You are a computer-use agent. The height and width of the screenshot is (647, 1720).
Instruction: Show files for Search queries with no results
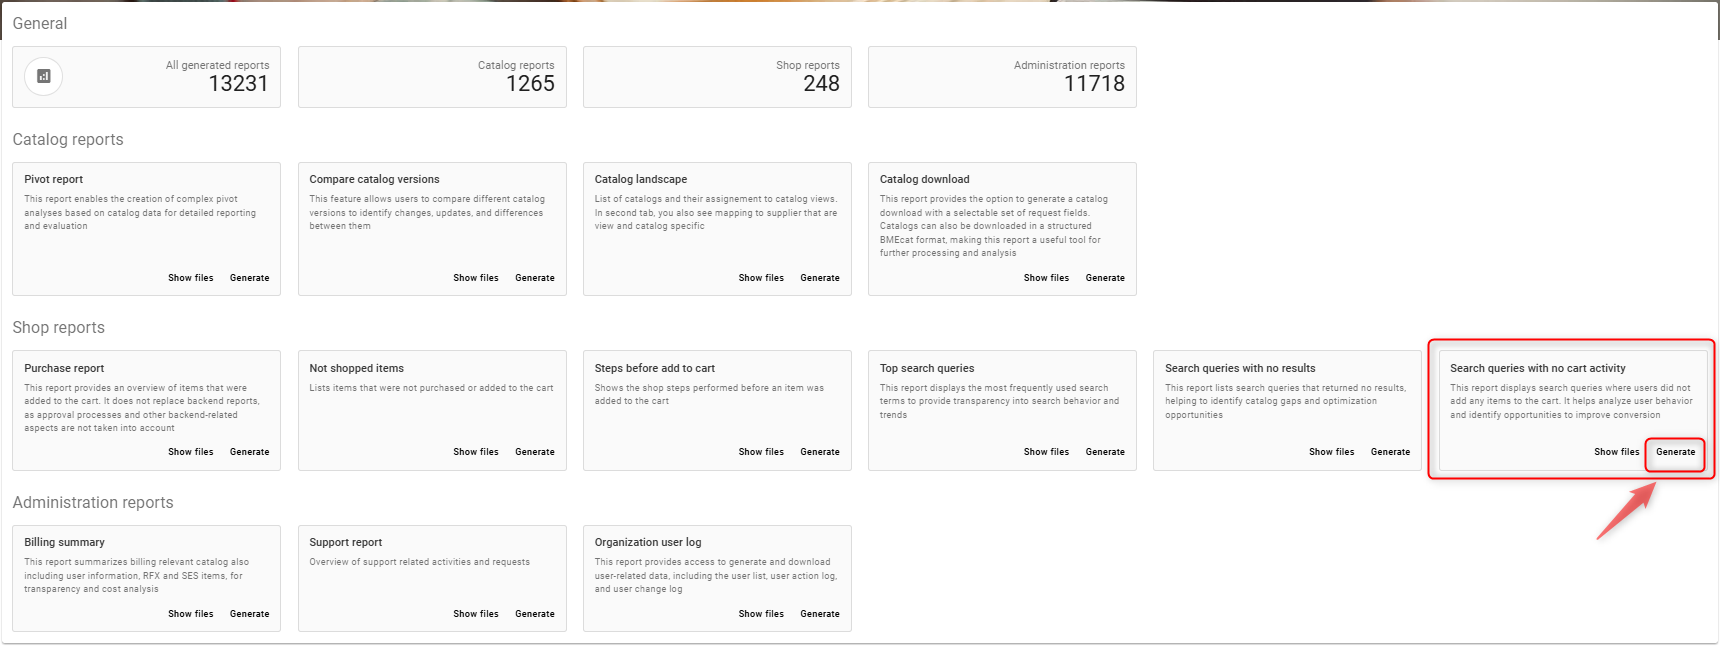tap(1331, 452)
